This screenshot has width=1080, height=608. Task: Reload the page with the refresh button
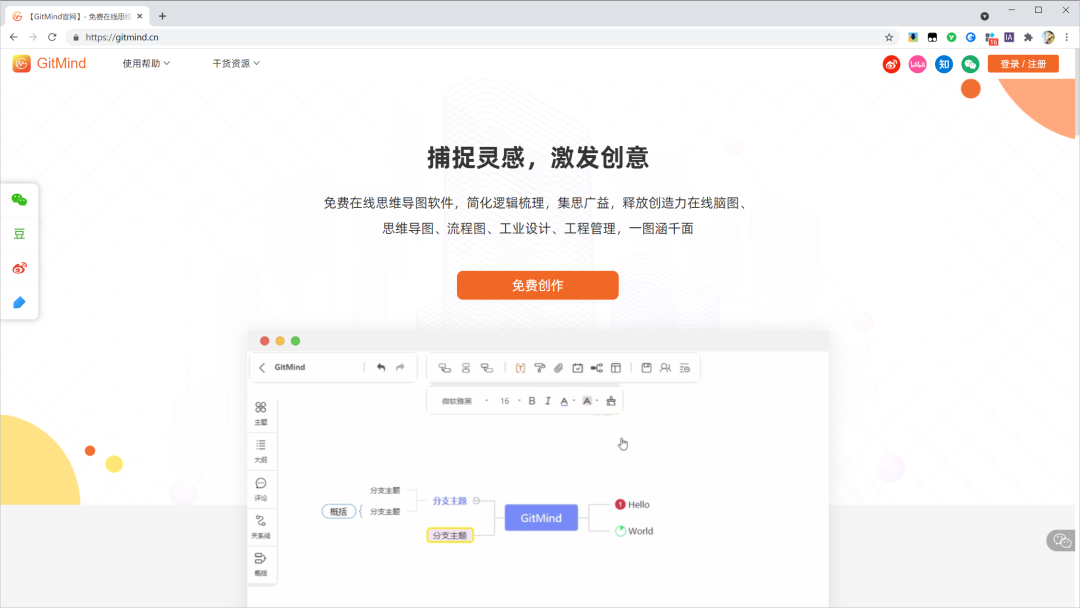(x=52, y=37)
